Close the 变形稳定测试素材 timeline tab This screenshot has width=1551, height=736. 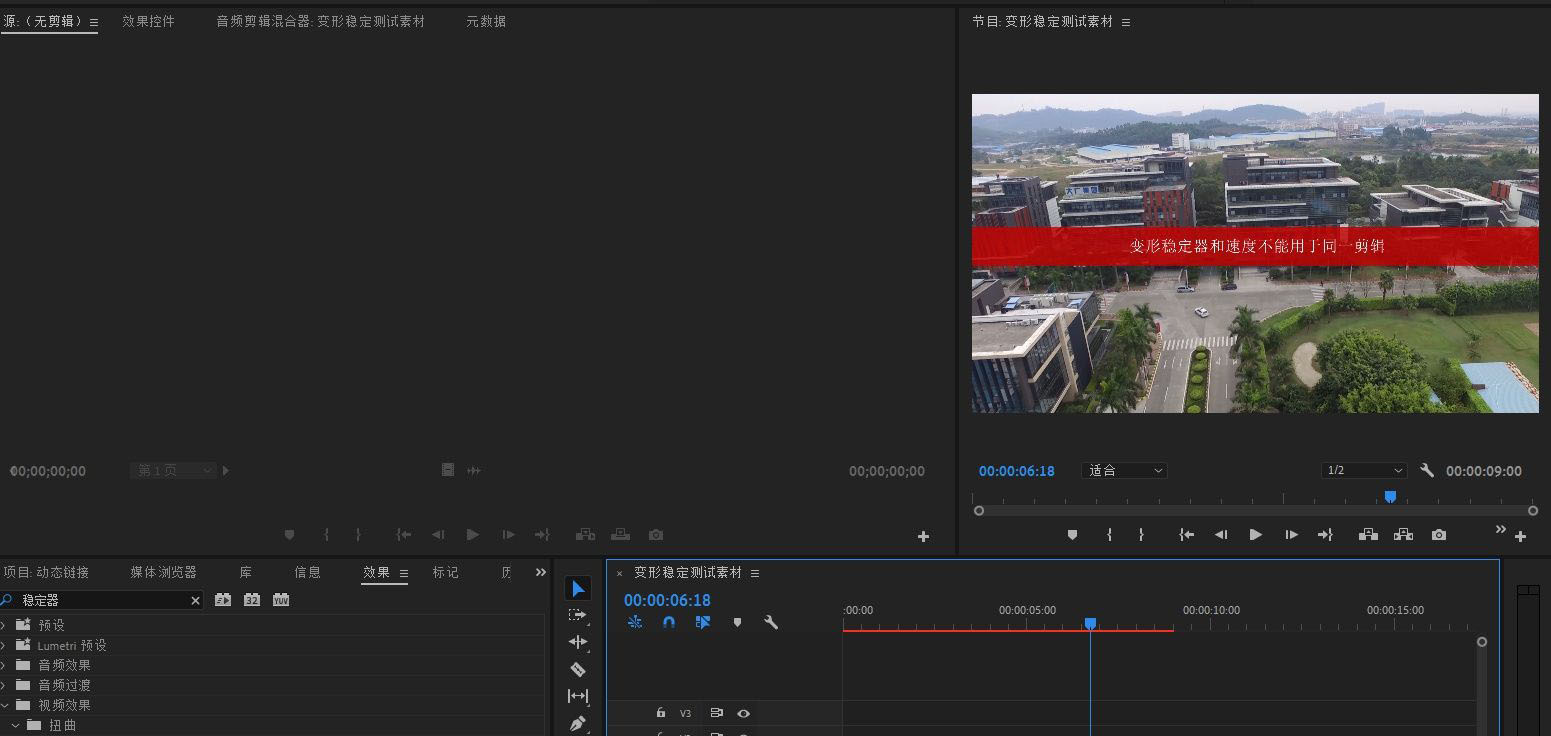(619, 573)
